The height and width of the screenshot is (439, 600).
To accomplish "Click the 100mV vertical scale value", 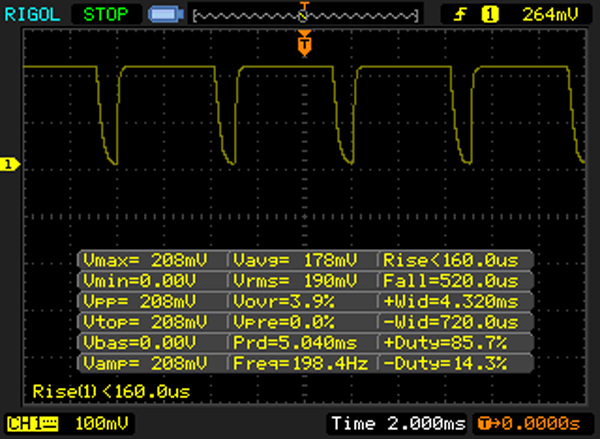I will tap(101, 424).
